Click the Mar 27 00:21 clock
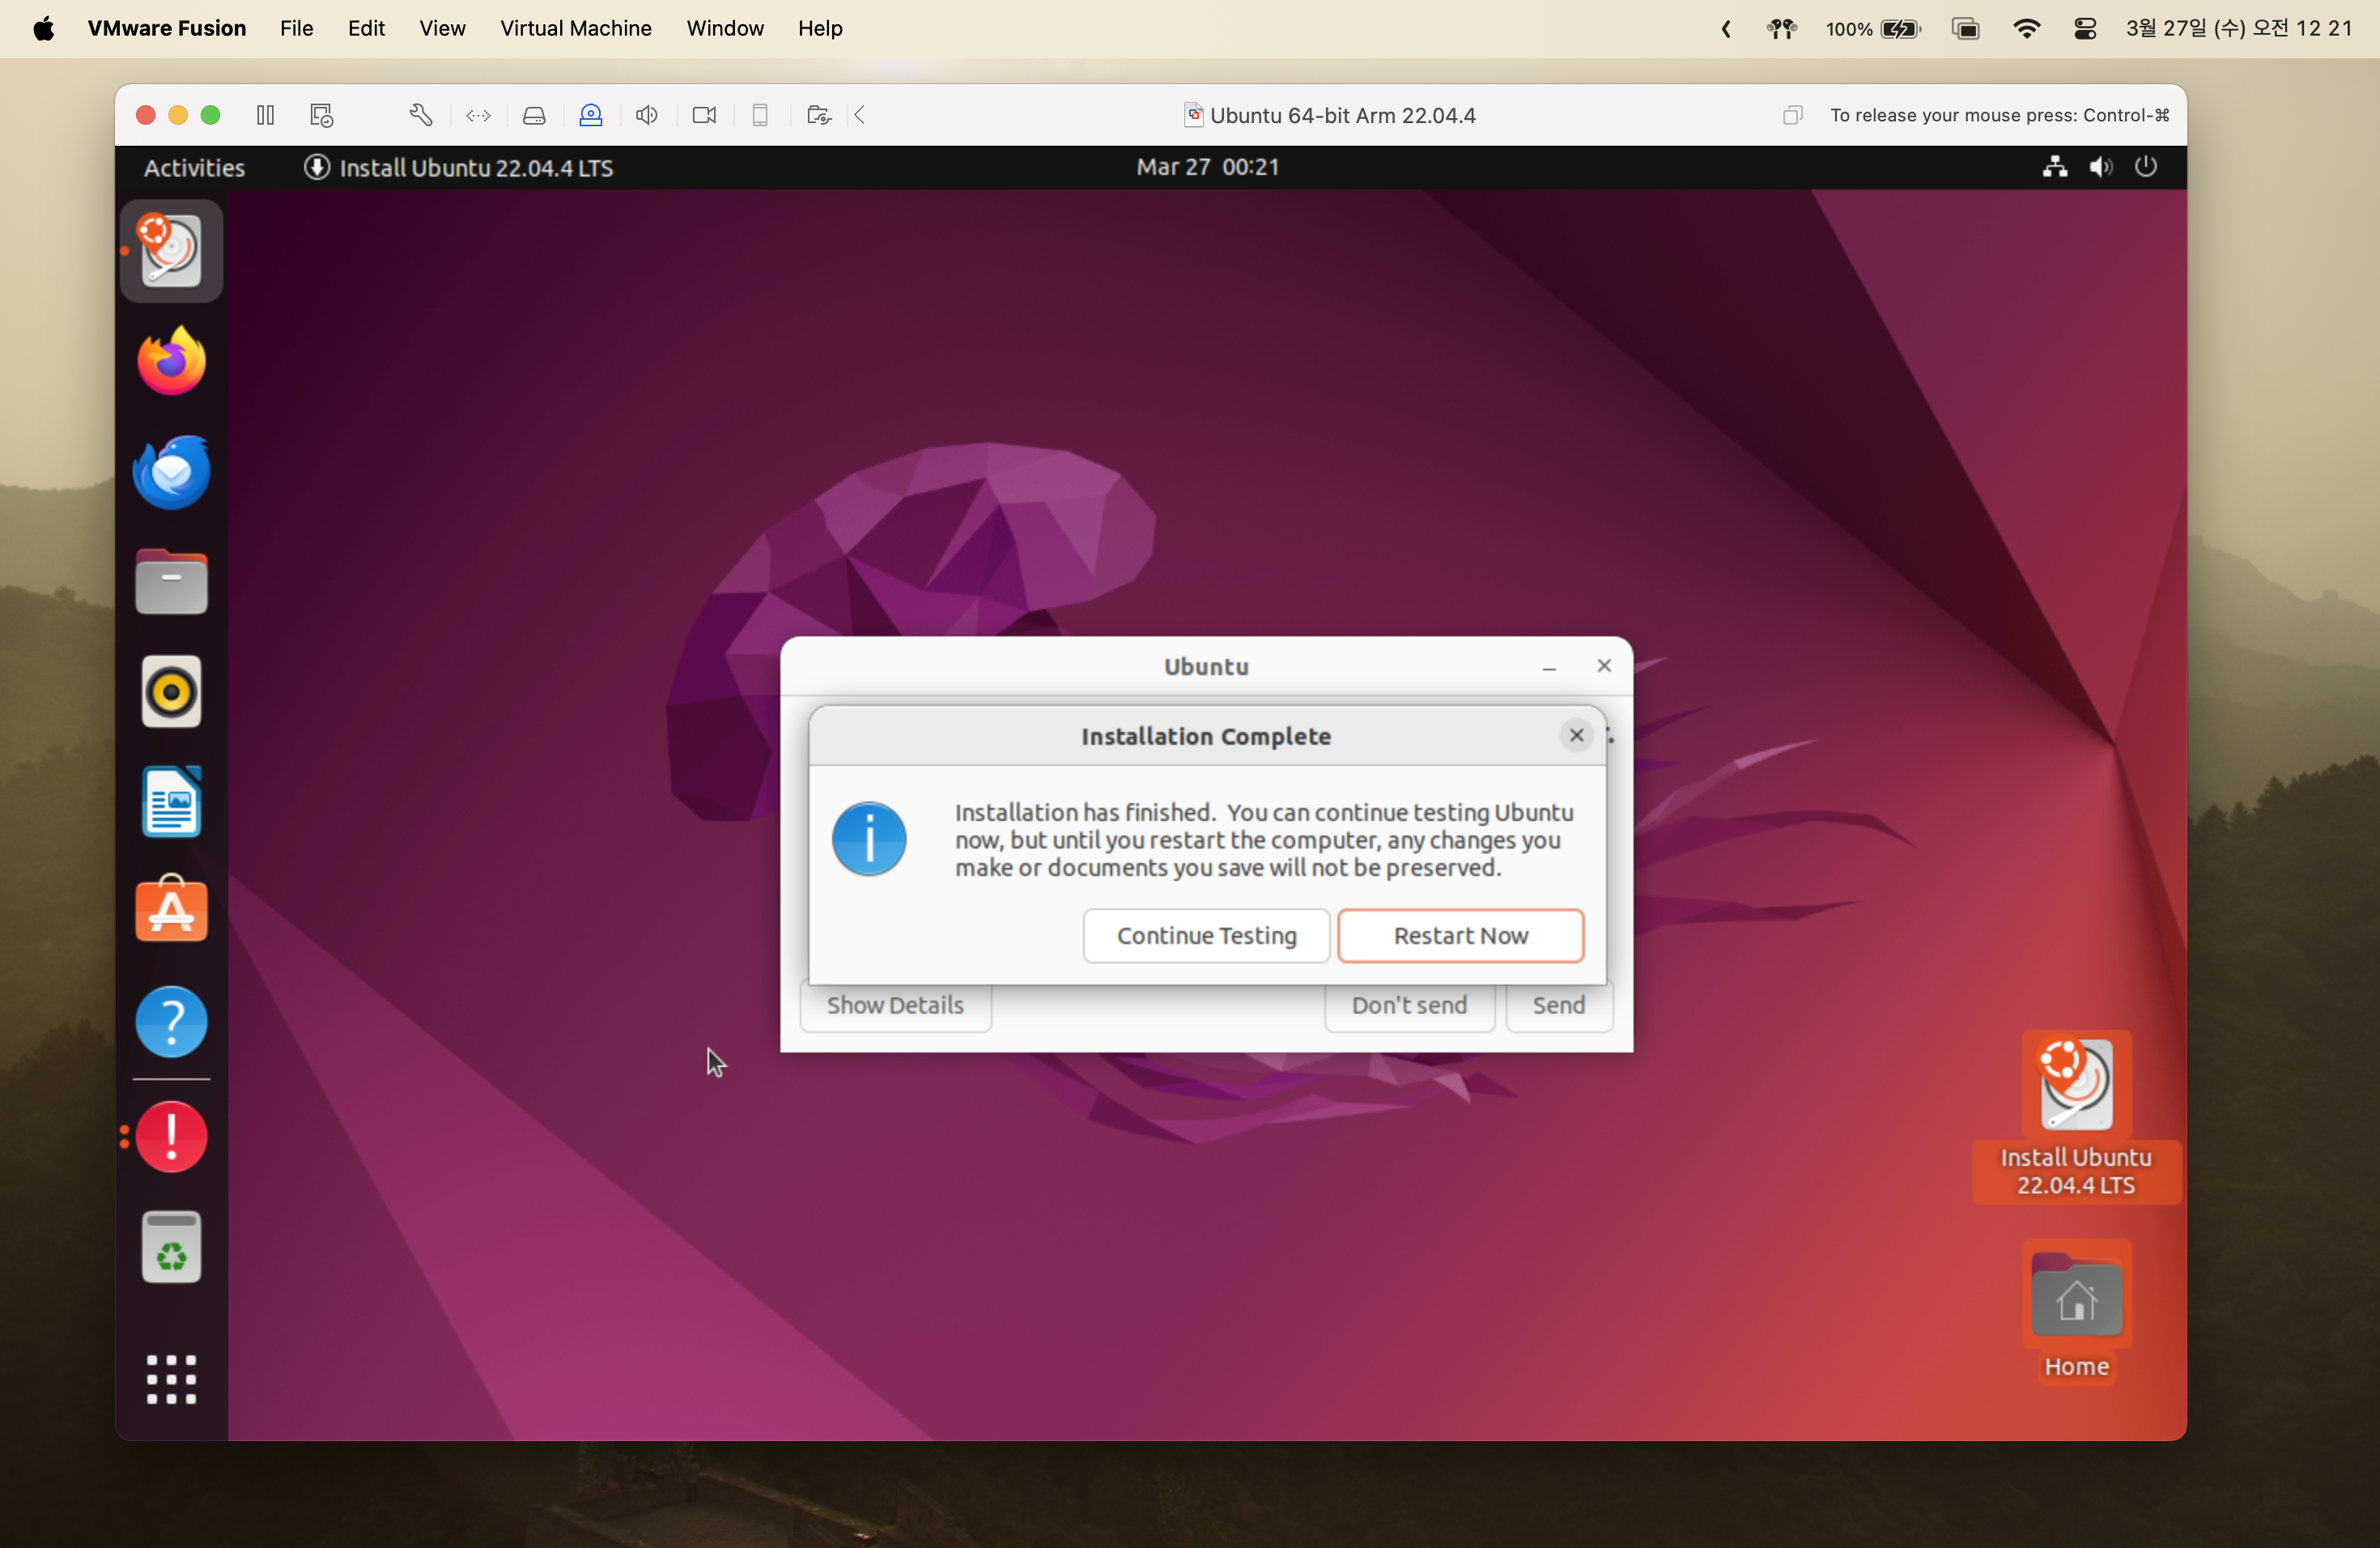This screenshot has width=2380, height=1548. tap(1207, 166)
